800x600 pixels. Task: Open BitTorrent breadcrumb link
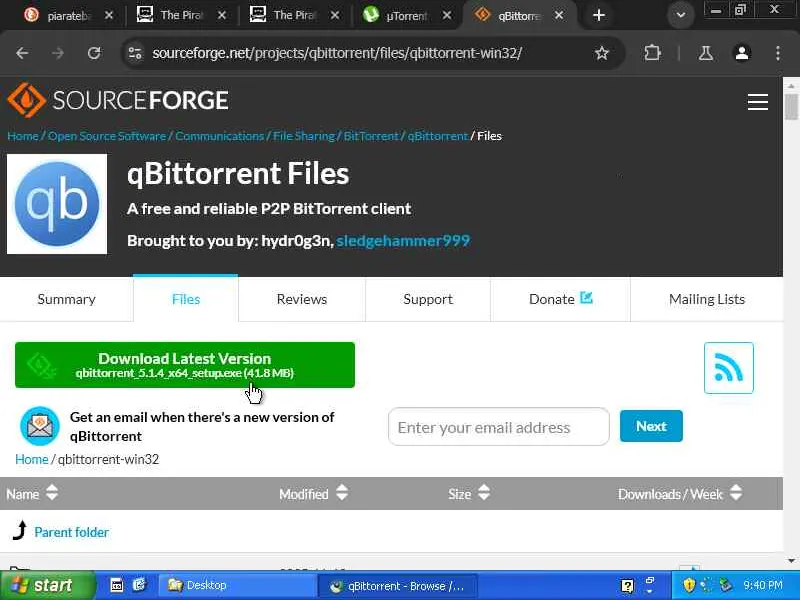371,136
